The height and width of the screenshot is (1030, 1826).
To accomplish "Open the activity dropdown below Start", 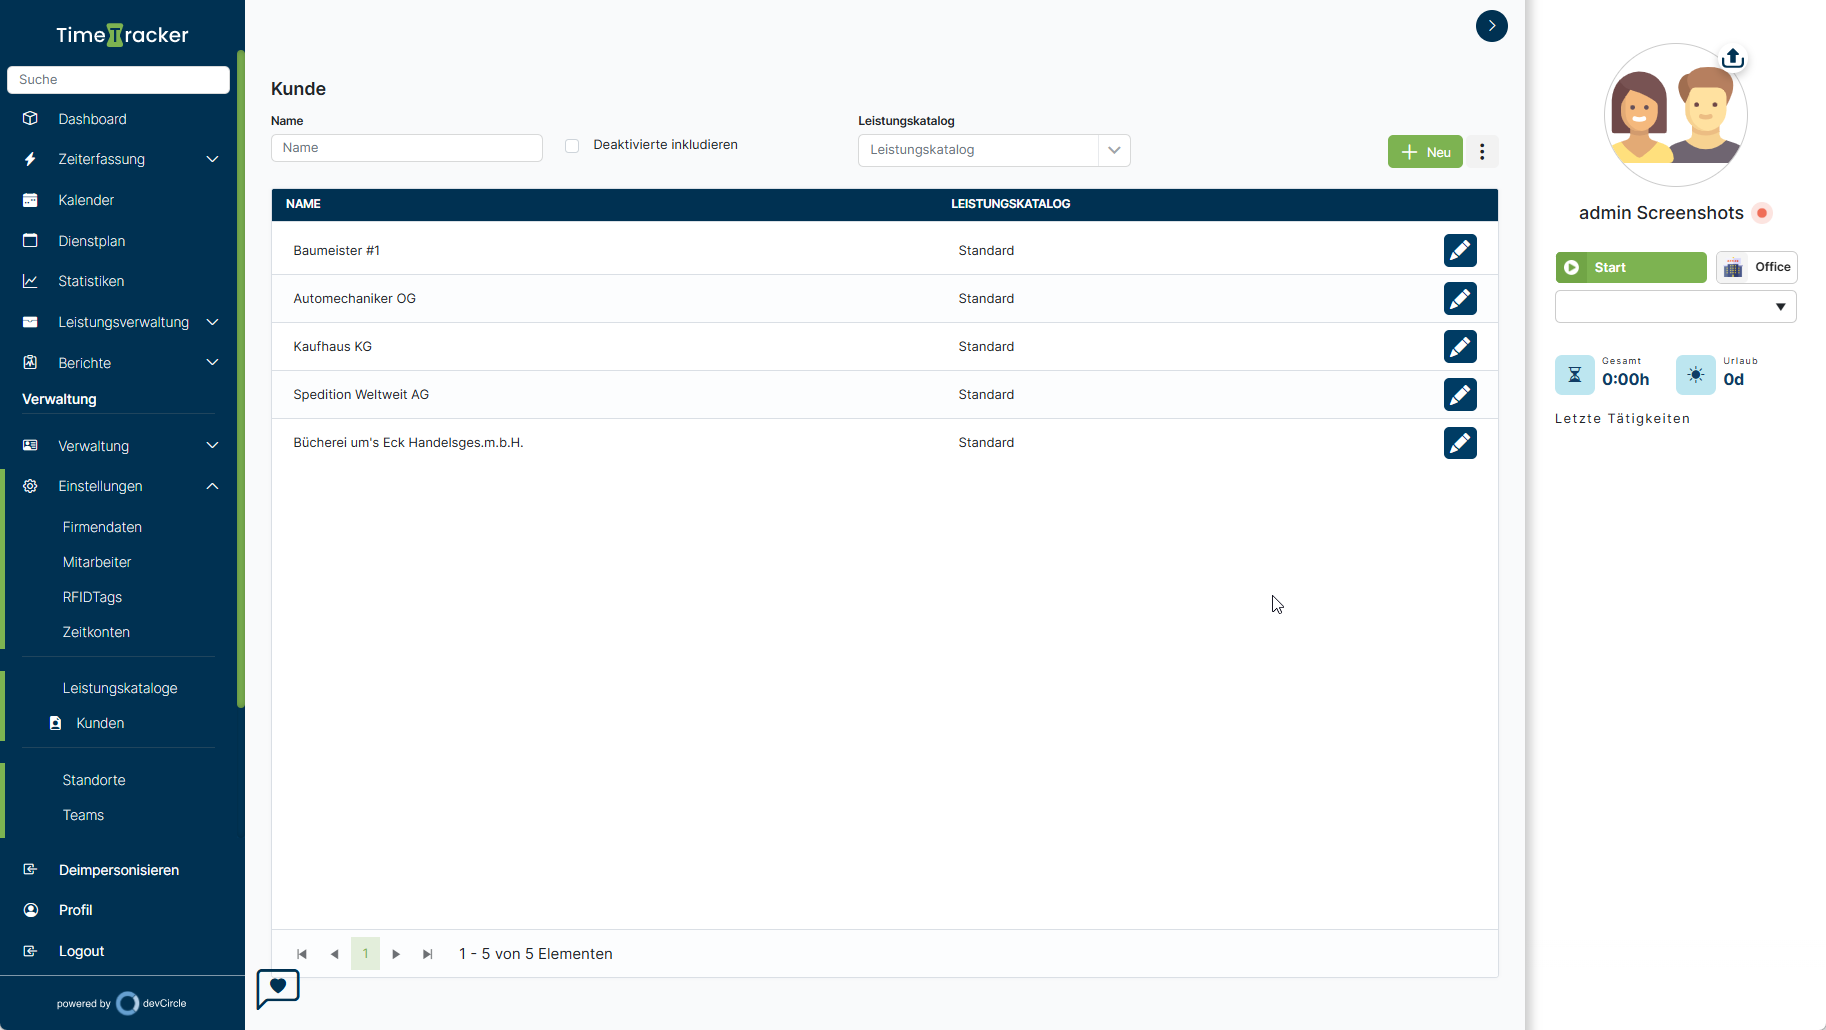I will (1675, 307).
